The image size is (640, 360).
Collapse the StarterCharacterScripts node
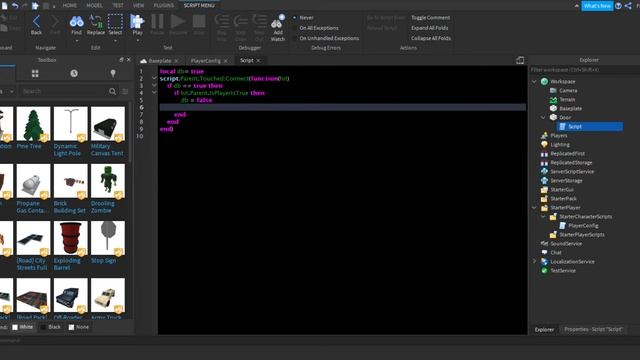click(x=543, y=217)
